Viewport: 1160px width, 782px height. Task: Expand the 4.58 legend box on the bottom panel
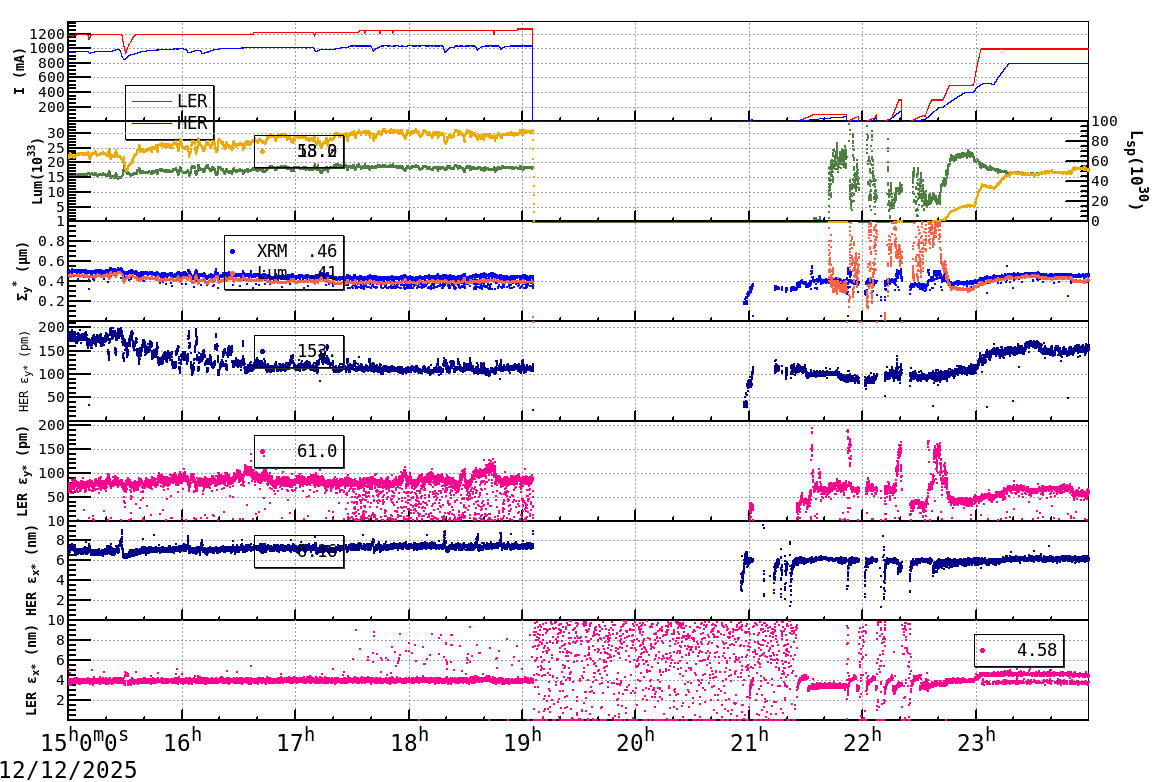tap(1020, 649)
